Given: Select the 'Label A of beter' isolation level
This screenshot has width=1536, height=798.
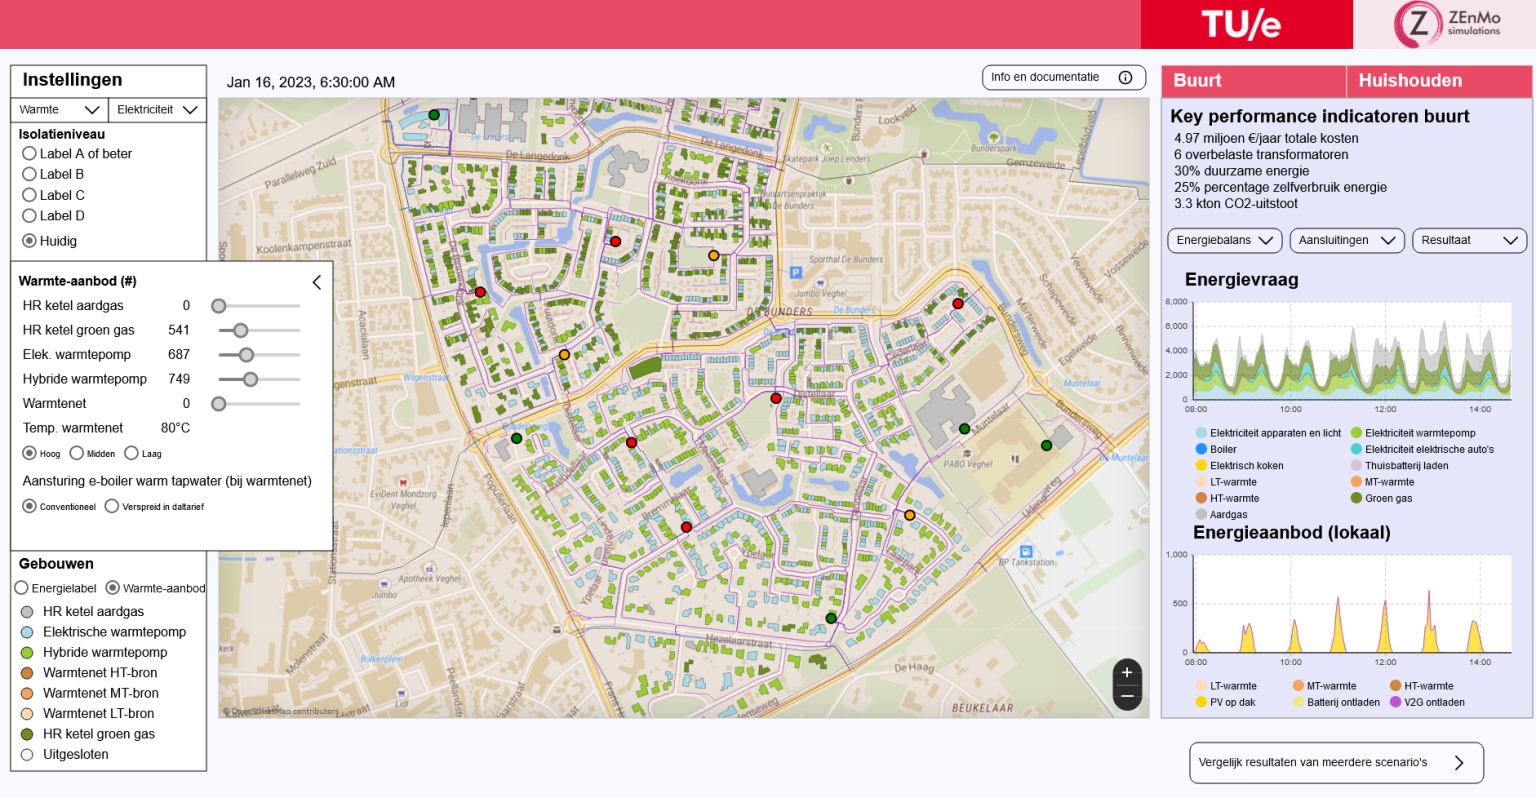Looking at the screenshot, I should click(x=31, y=153).
